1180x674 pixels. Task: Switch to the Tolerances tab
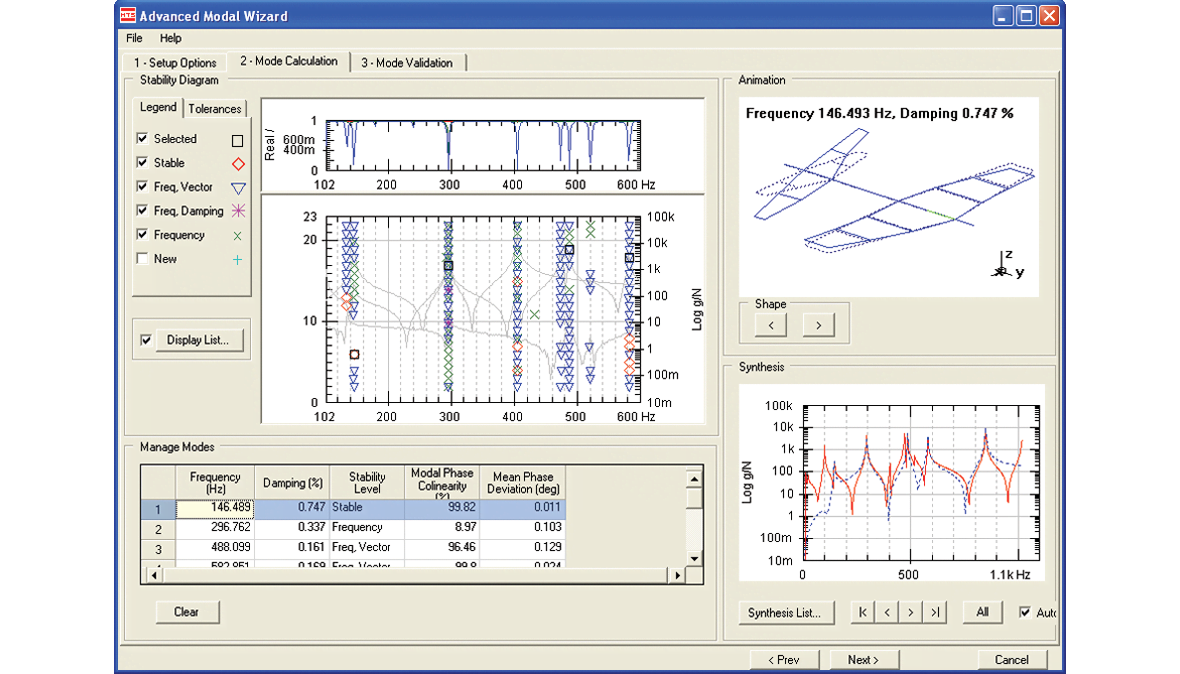(213, 108)
